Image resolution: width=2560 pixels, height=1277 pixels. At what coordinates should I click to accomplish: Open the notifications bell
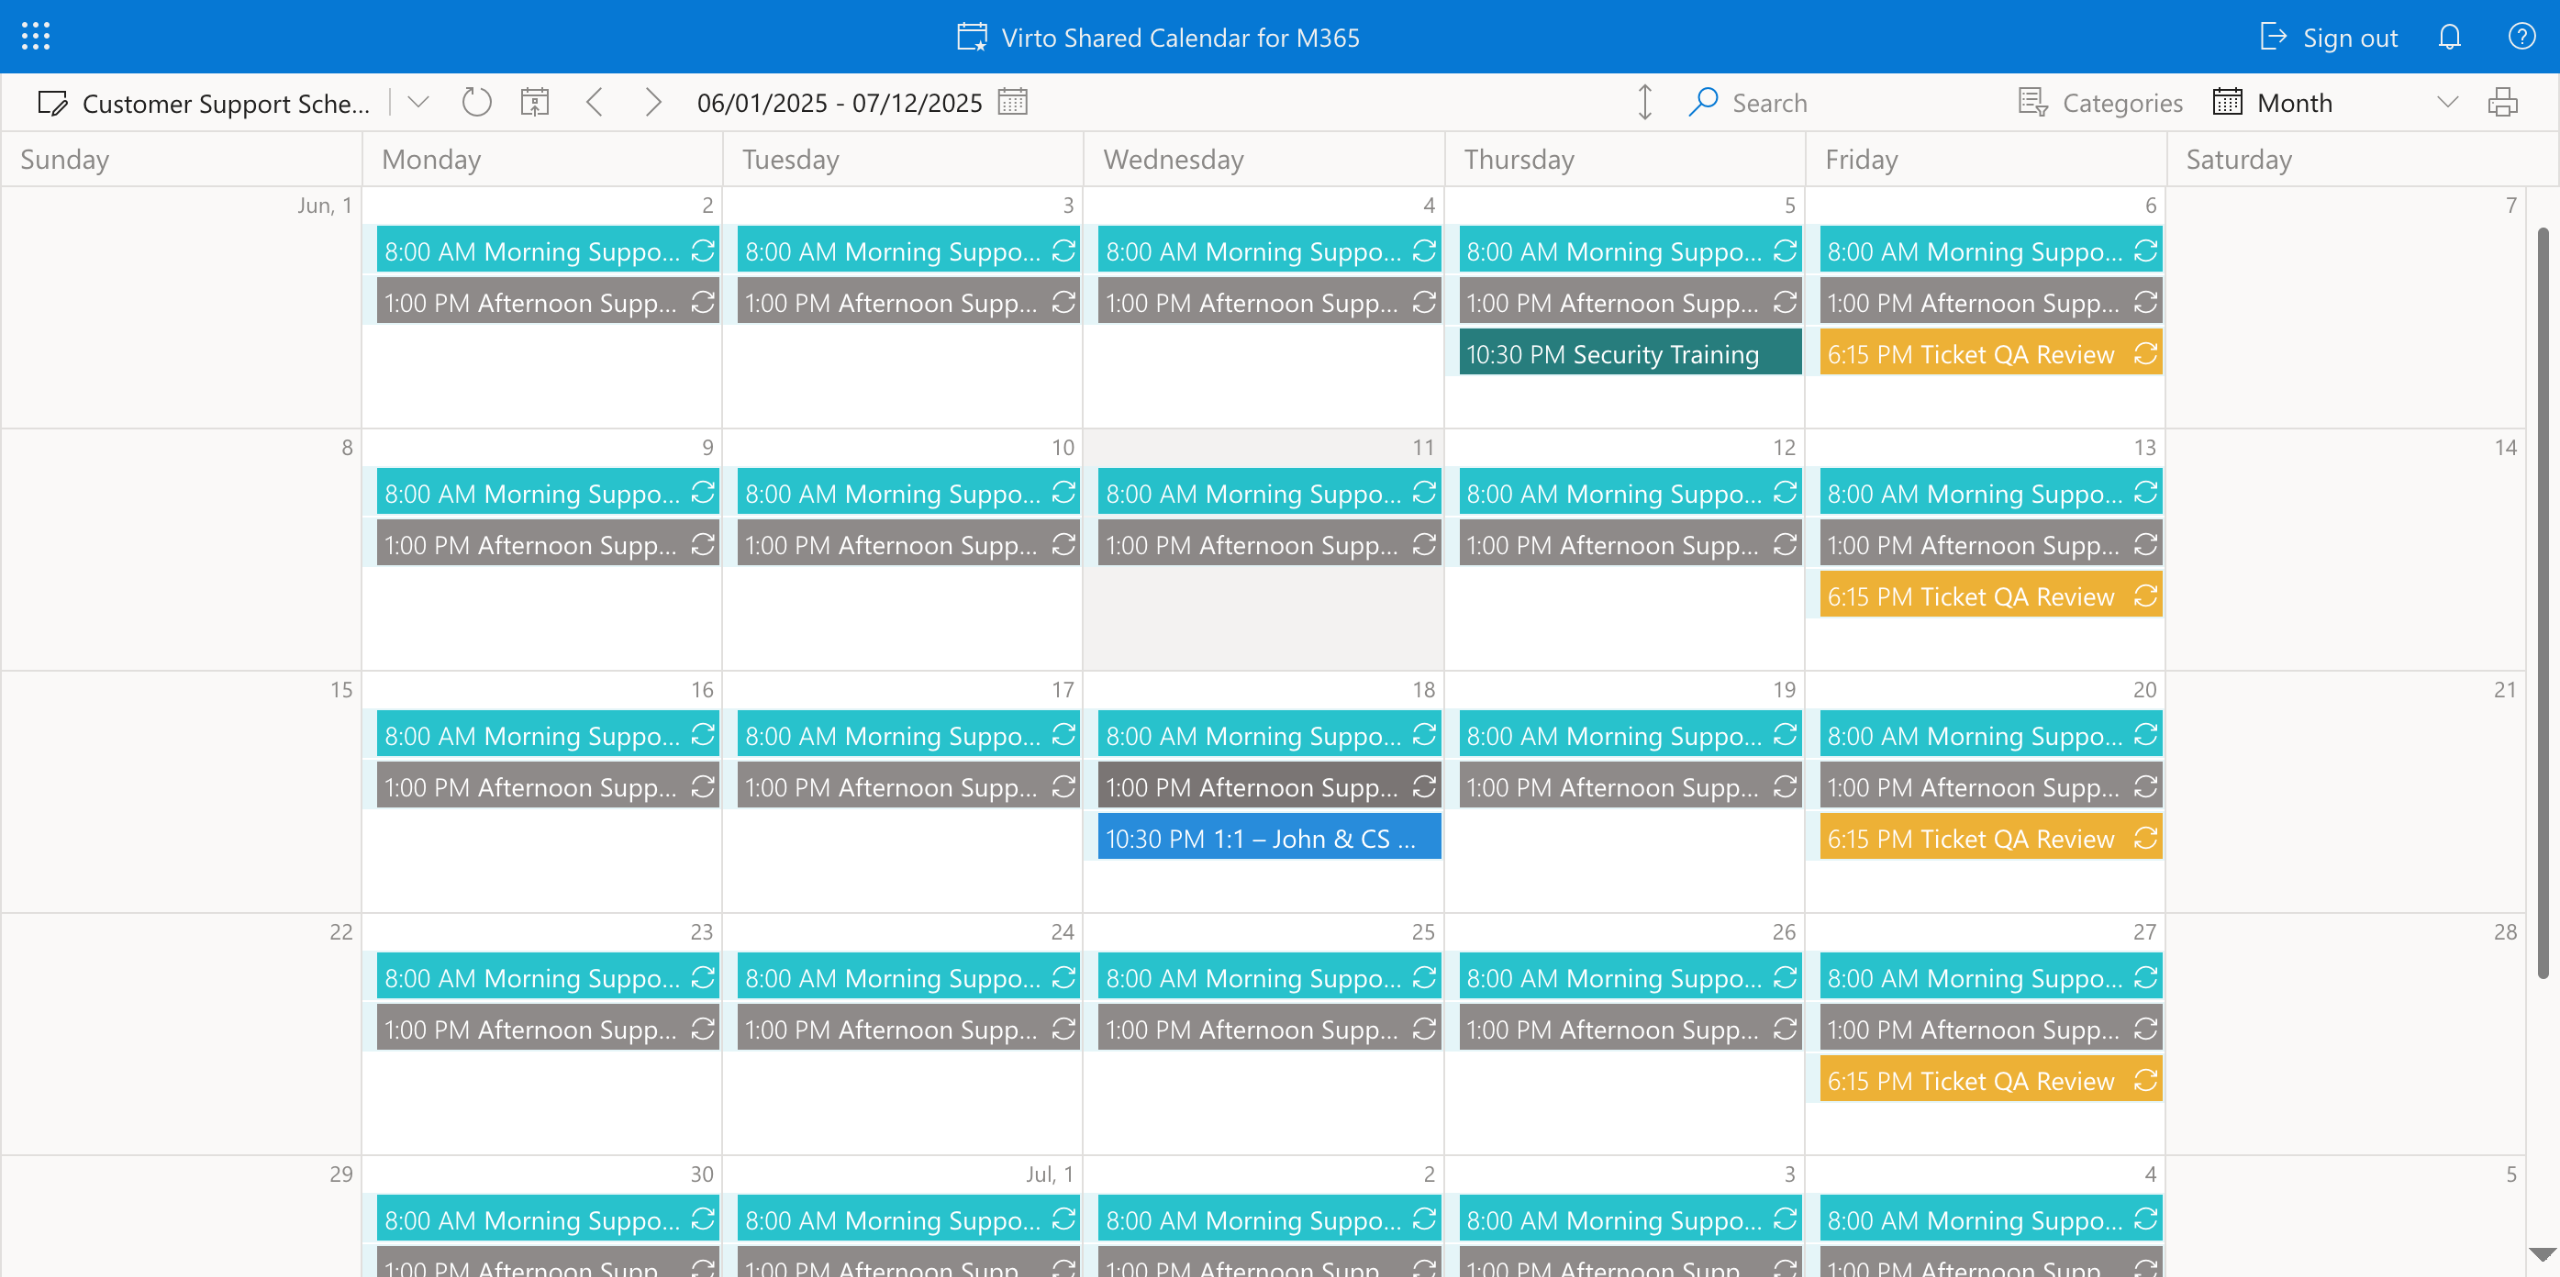tap(2449, 37)
